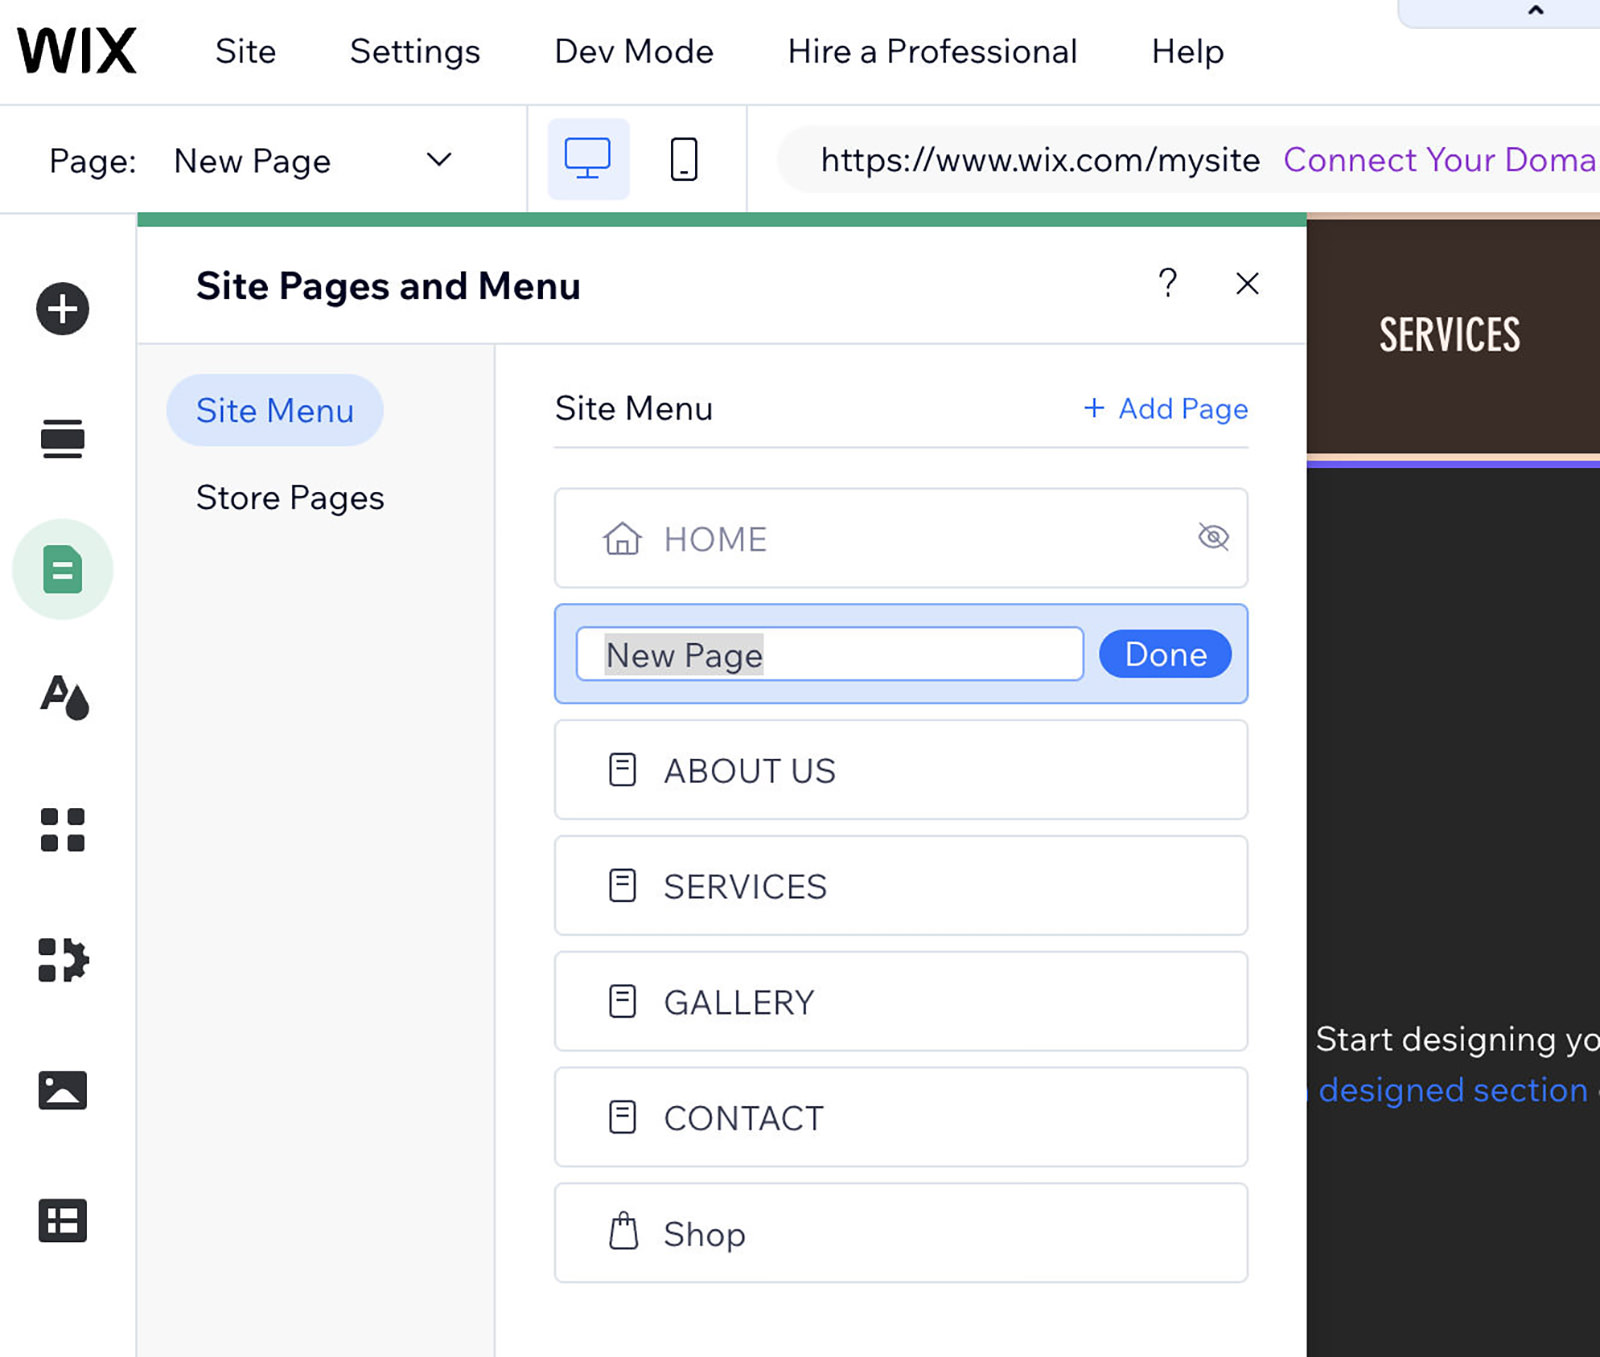The height and width of the screenshot is (1357, 1600).
Task: Open the Media image icon
Action: [x=63, y=1090]
